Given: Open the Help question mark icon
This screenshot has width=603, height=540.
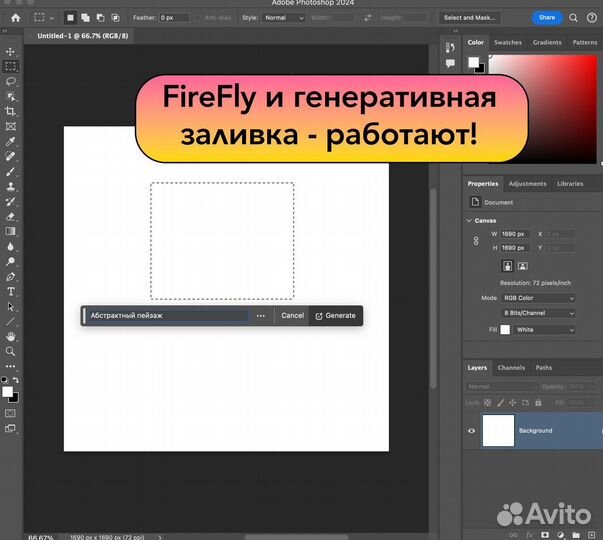Looking at the screenshot, I should pos(591,18).
